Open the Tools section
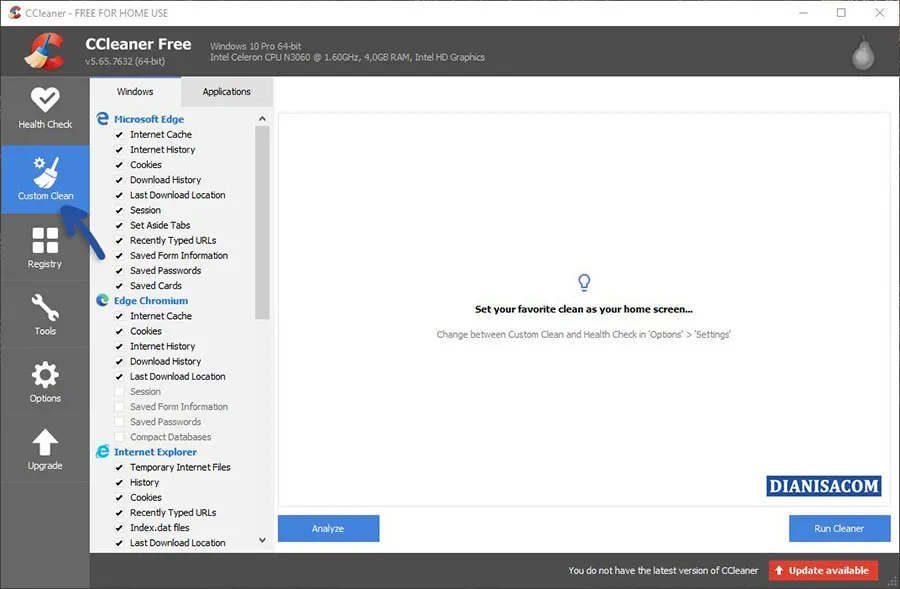The width and height of the screenshot is (900, 589). click(x=44, y=314)
